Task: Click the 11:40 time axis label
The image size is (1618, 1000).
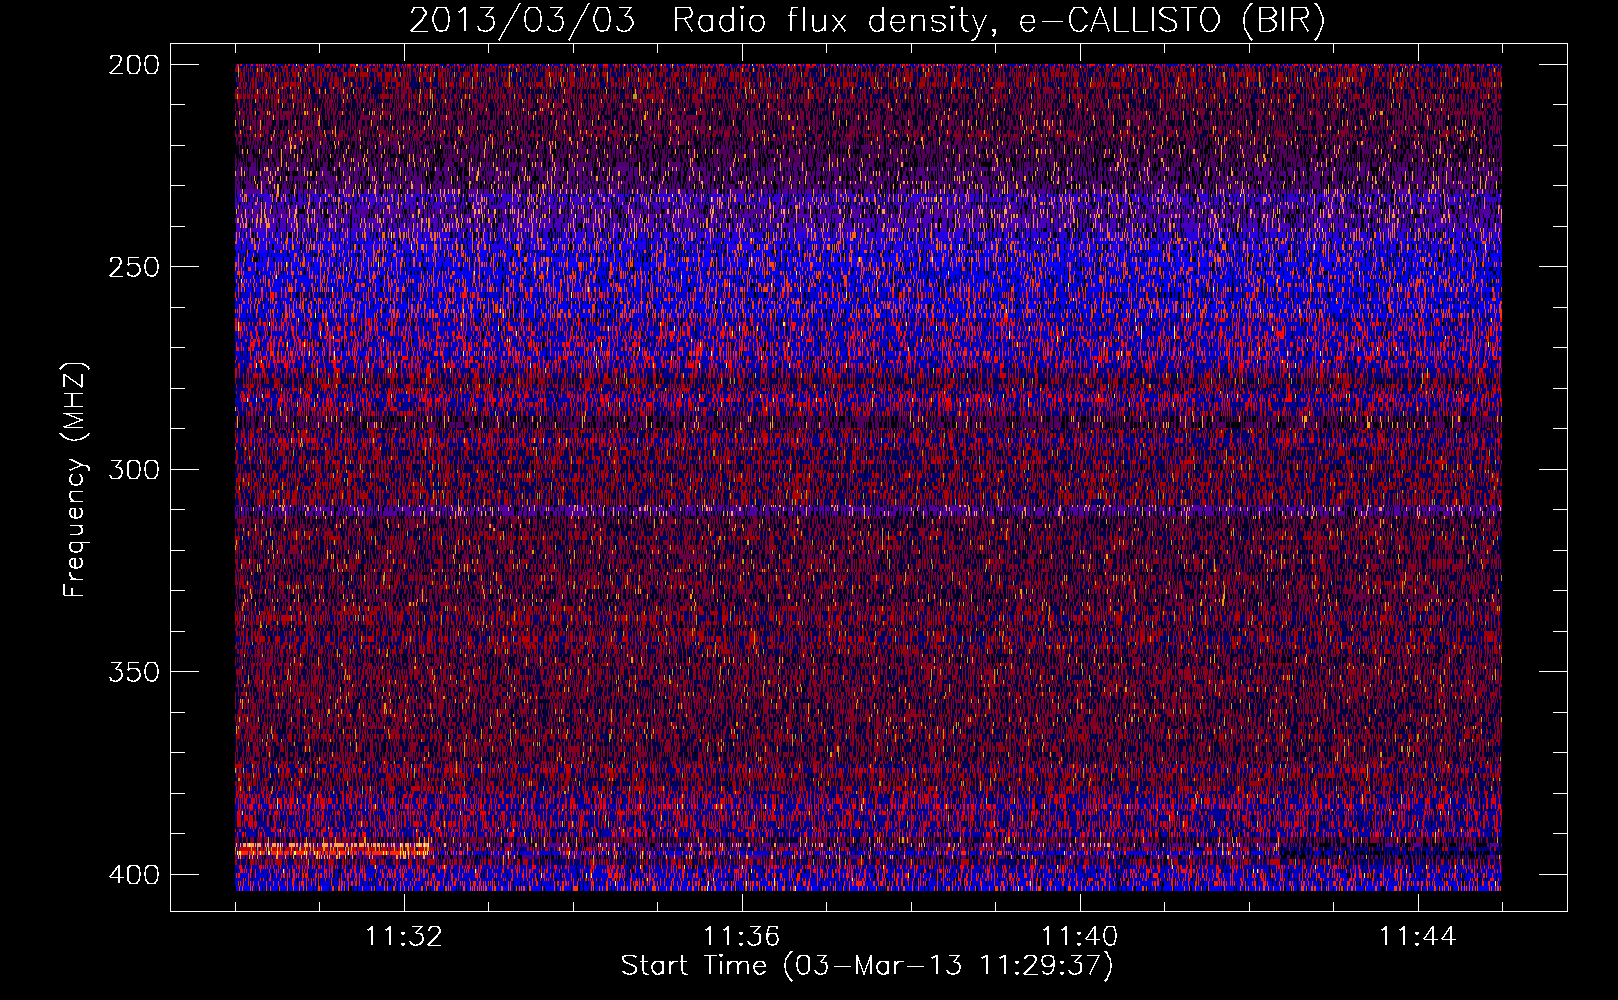Action: point(1079,937)
